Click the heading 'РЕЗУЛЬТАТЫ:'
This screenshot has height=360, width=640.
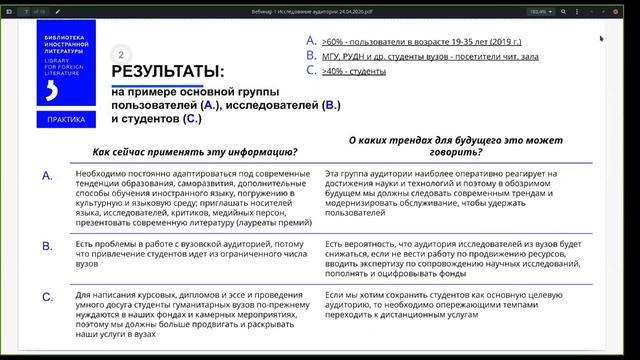[168, 71]
